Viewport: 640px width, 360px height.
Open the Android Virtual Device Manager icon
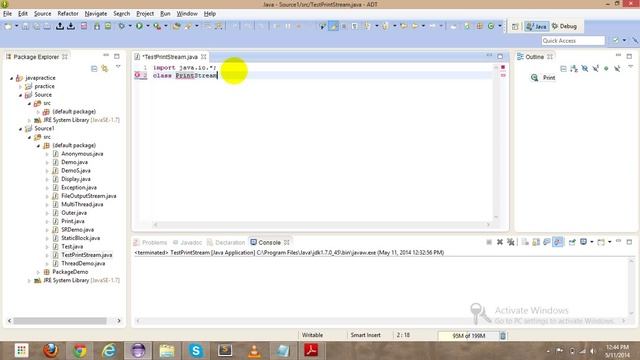[x=108, y=26]
